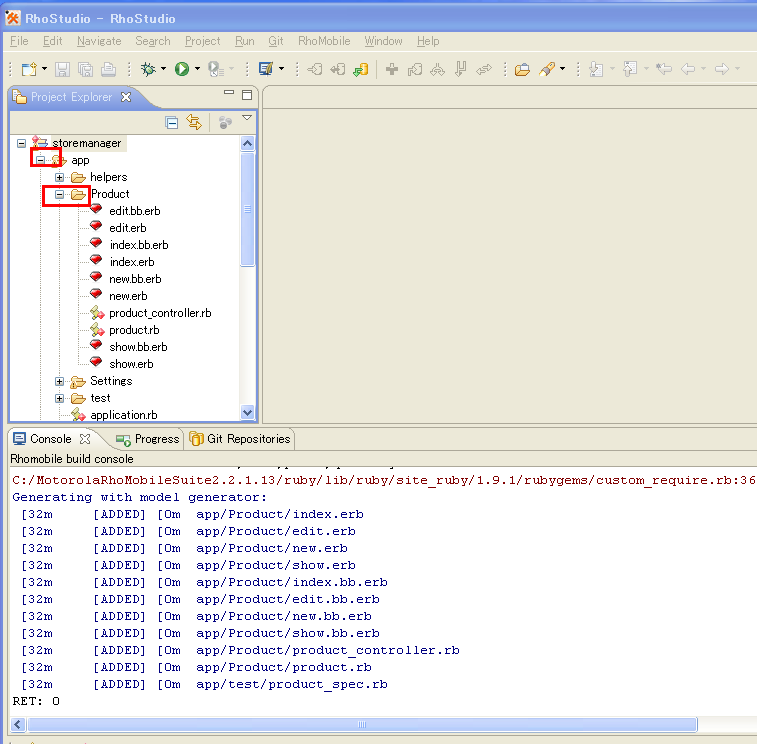Minimize the Project Explorer panel

[x=229, y=92]
